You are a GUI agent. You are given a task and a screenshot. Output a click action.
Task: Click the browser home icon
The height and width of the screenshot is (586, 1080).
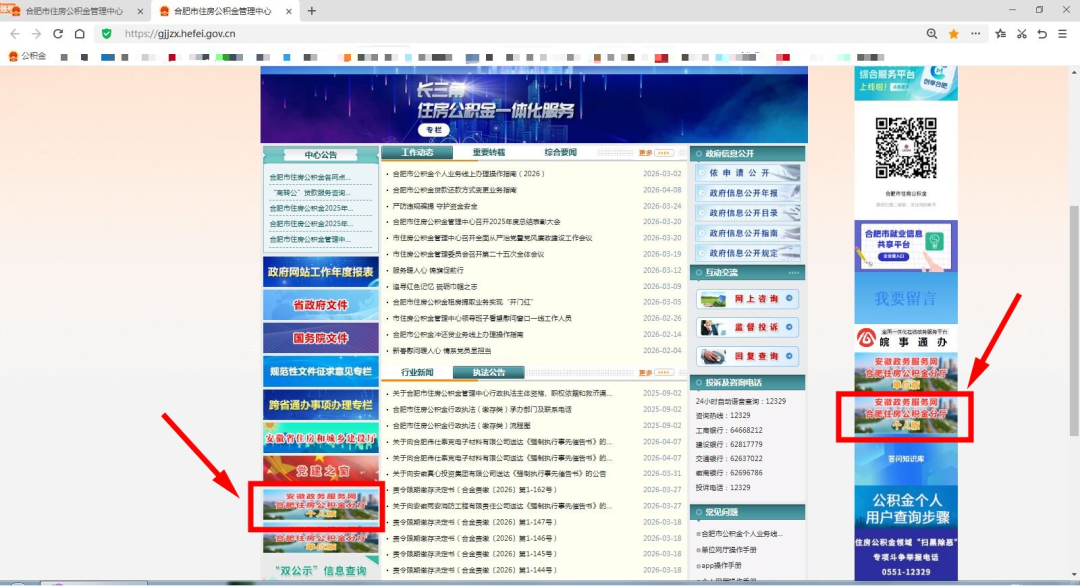(x=80, y=33)
